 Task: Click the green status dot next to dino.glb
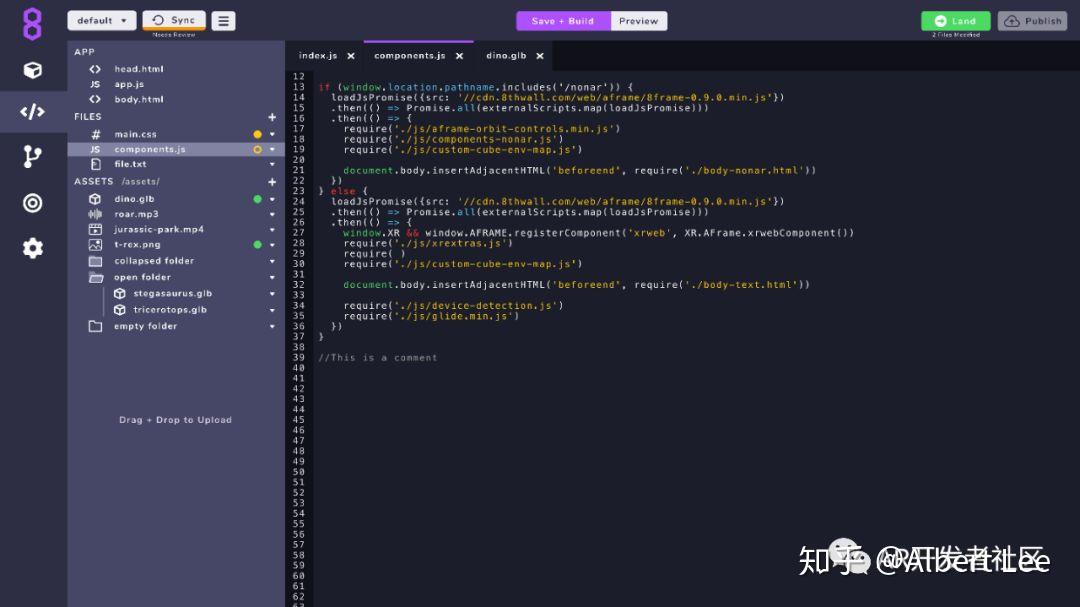click(258, 198)
